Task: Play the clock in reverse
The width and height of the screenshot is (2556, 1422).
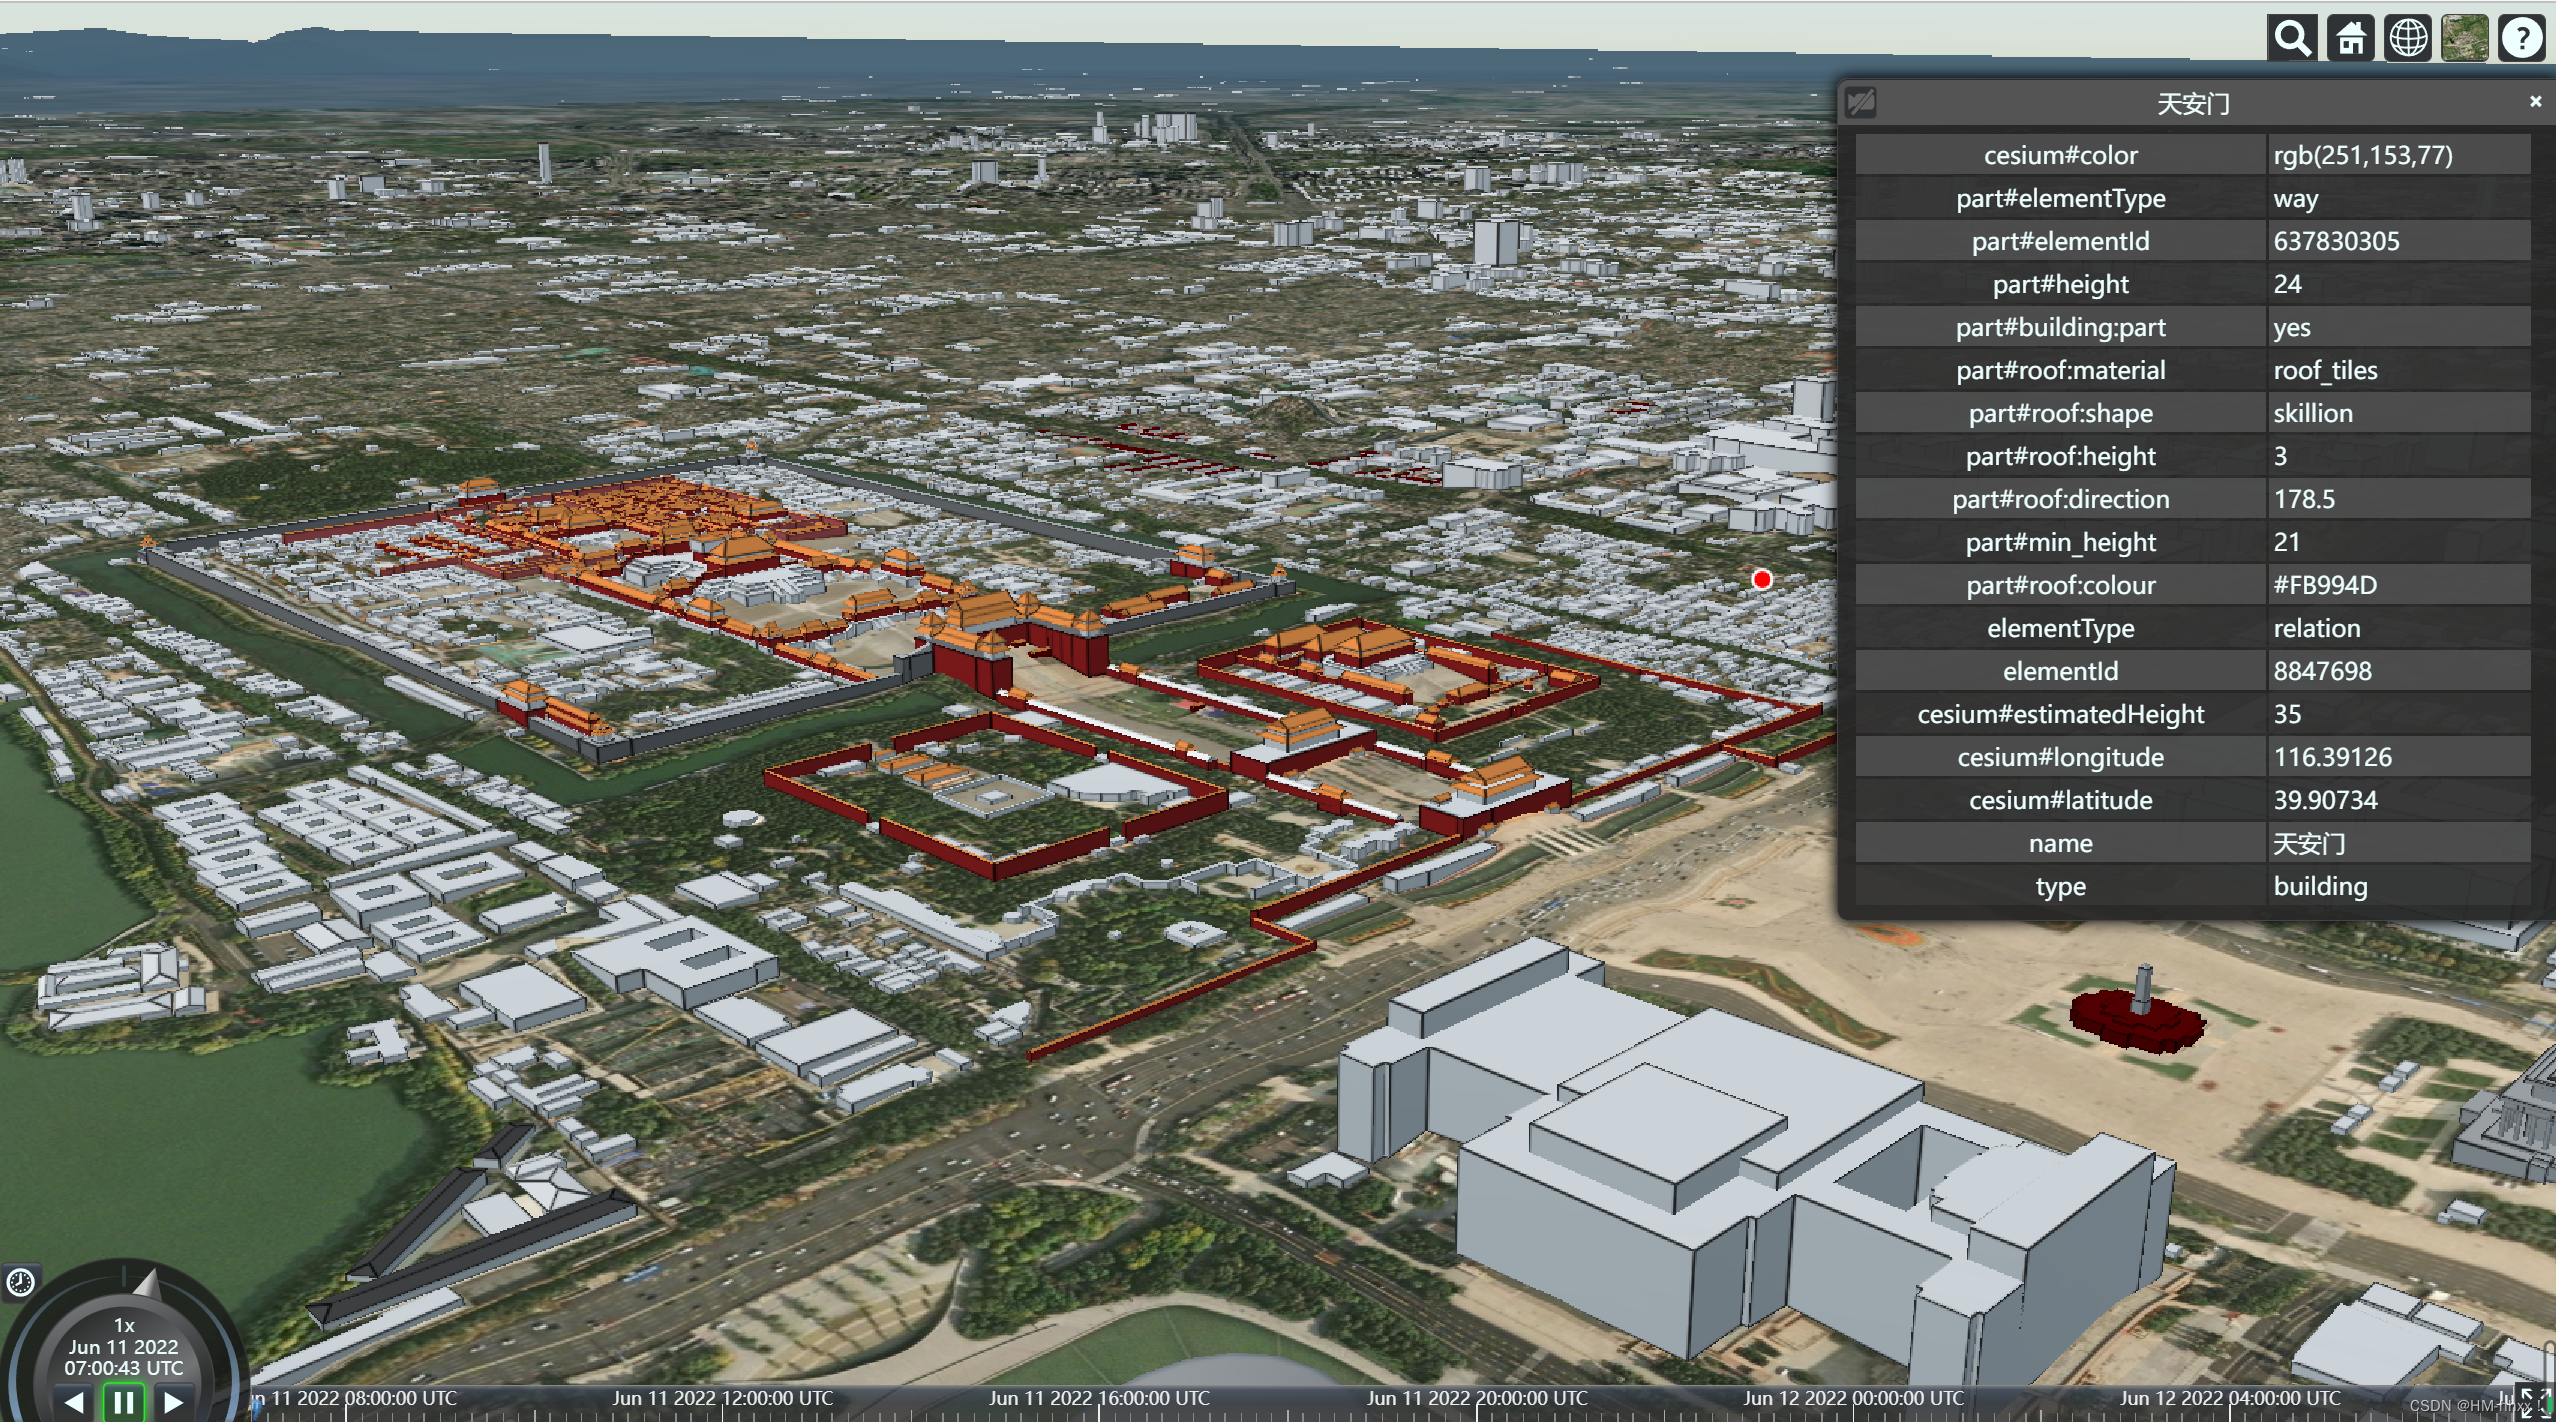Action: (x=74, y=1402)
